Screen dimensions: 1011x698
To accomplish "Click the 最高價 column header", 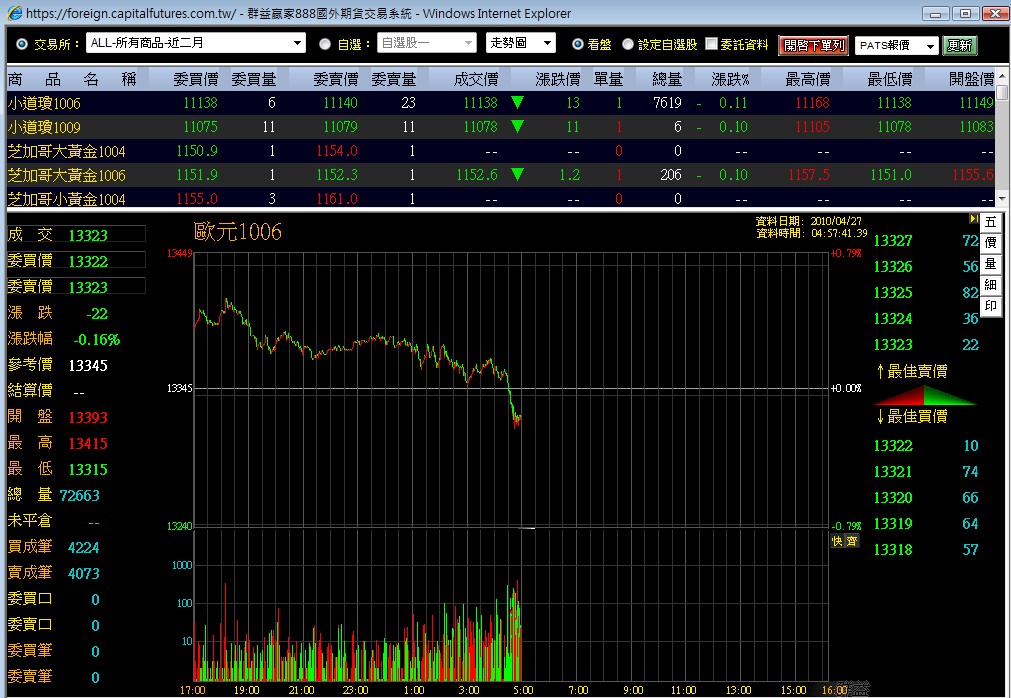I will pos(807,79).
